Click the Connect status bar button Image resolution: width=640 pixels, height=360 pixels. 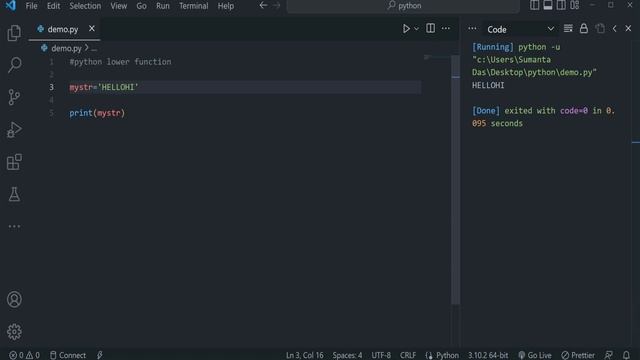click(x=68, y=355)
